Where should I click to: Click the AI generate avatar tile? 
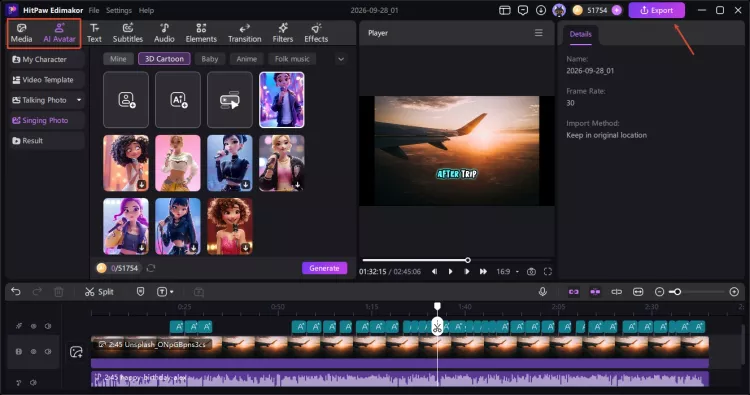(177, 100)
